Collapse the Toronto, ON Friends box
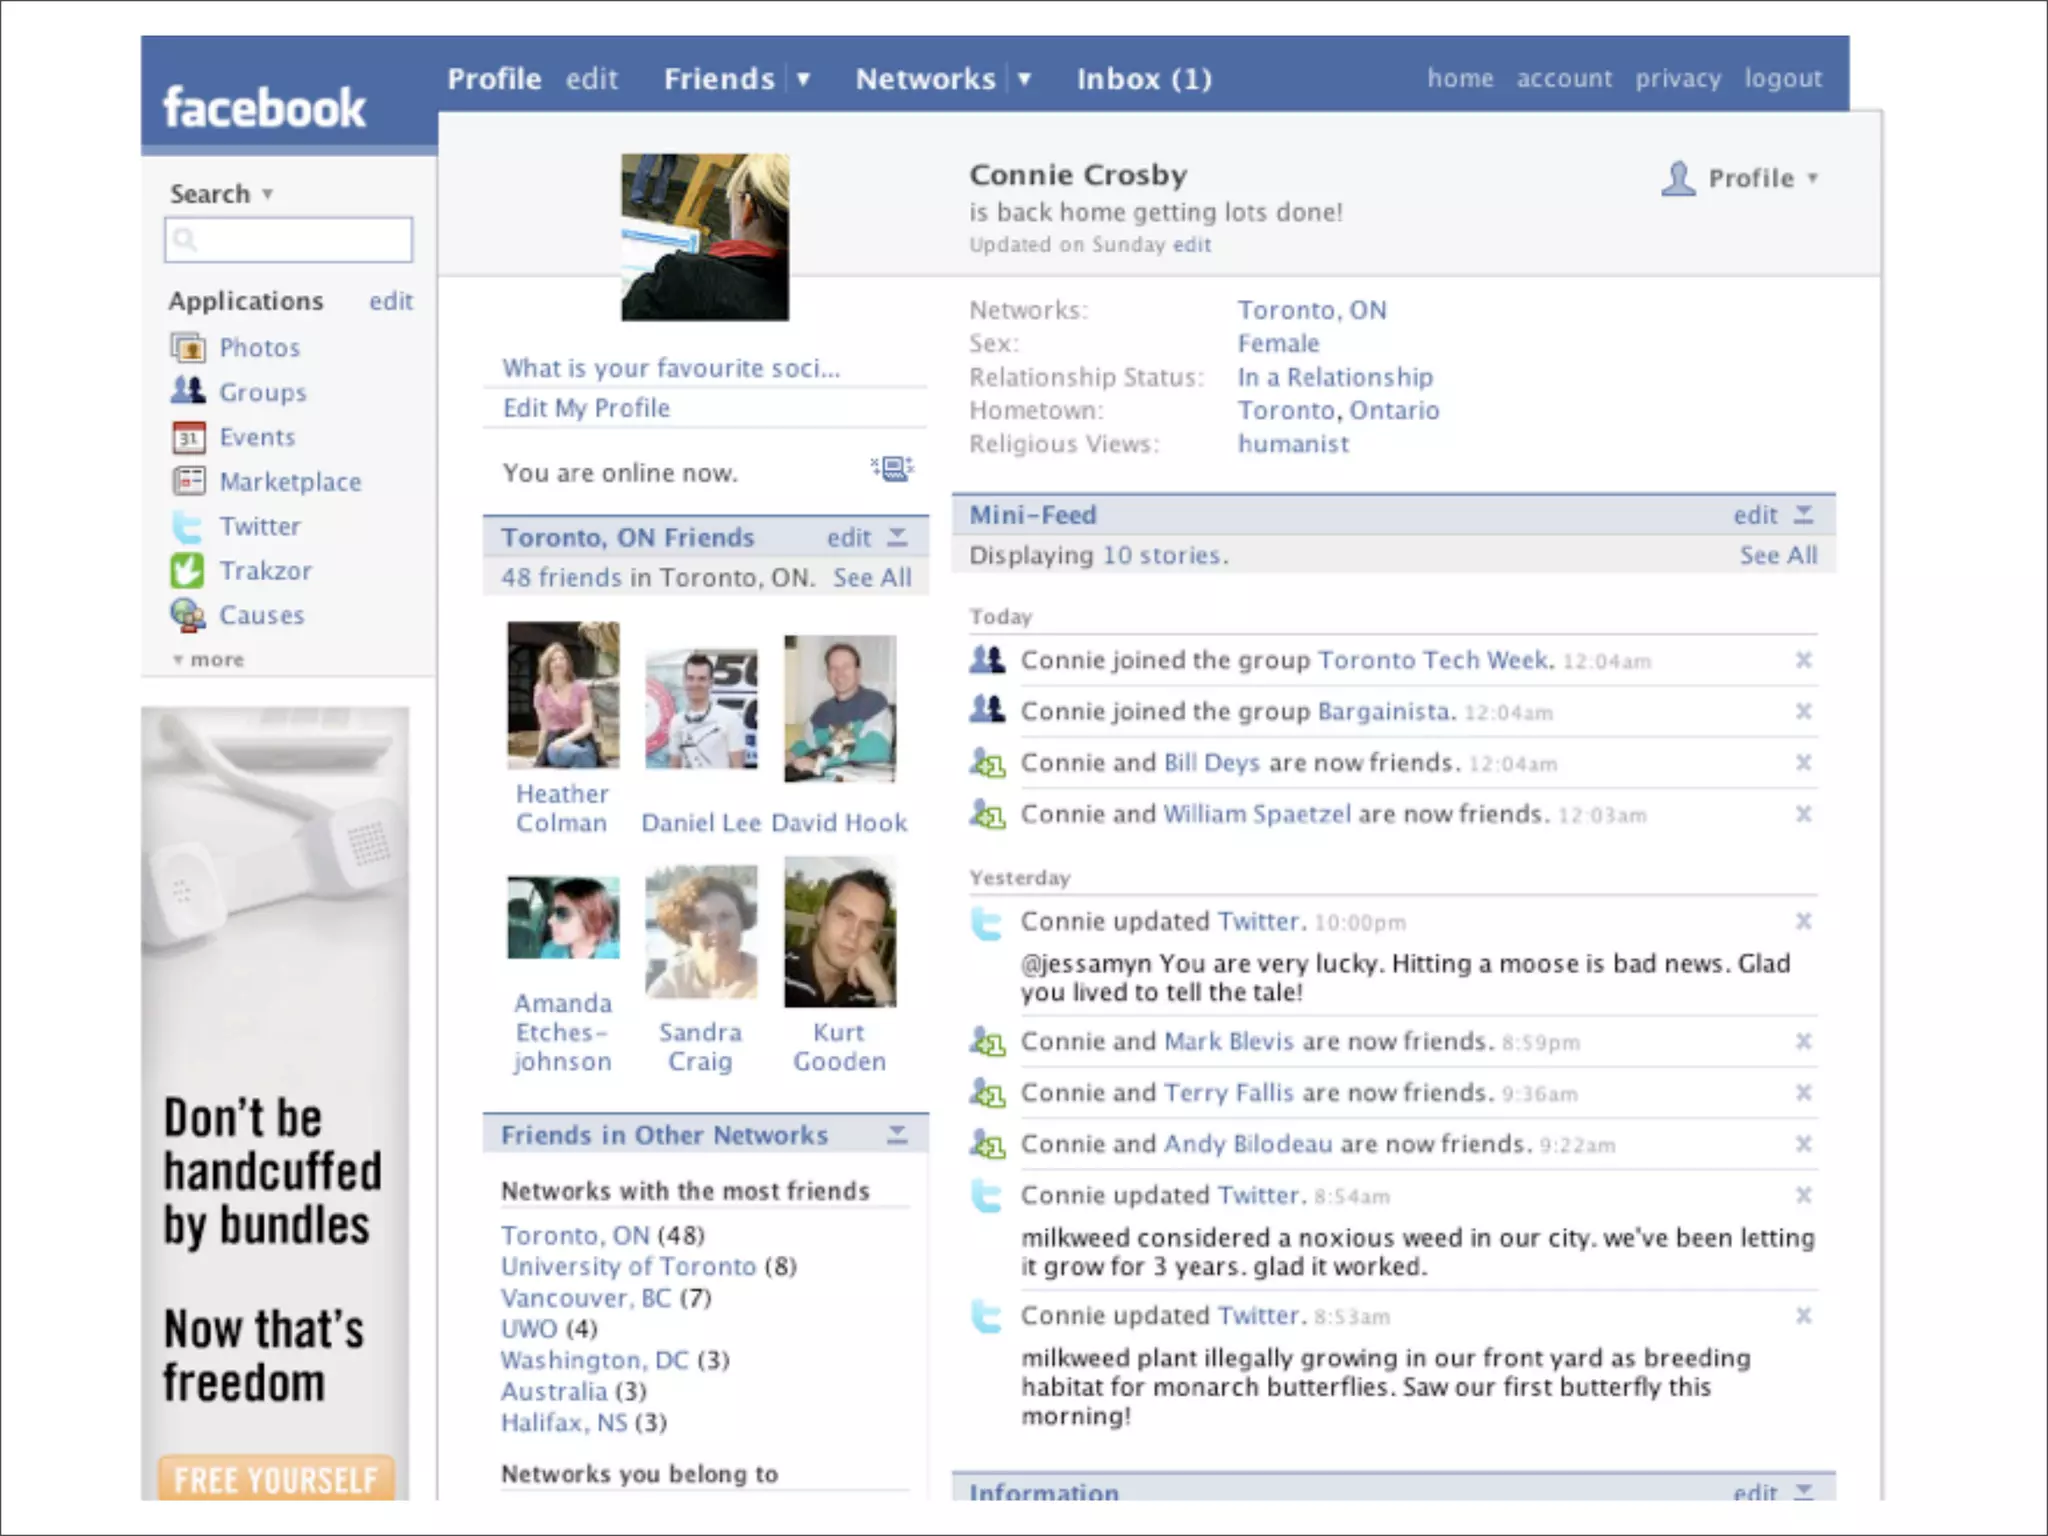The width and height of the screenshot is (2048, 1536). [x=898, y=538]
